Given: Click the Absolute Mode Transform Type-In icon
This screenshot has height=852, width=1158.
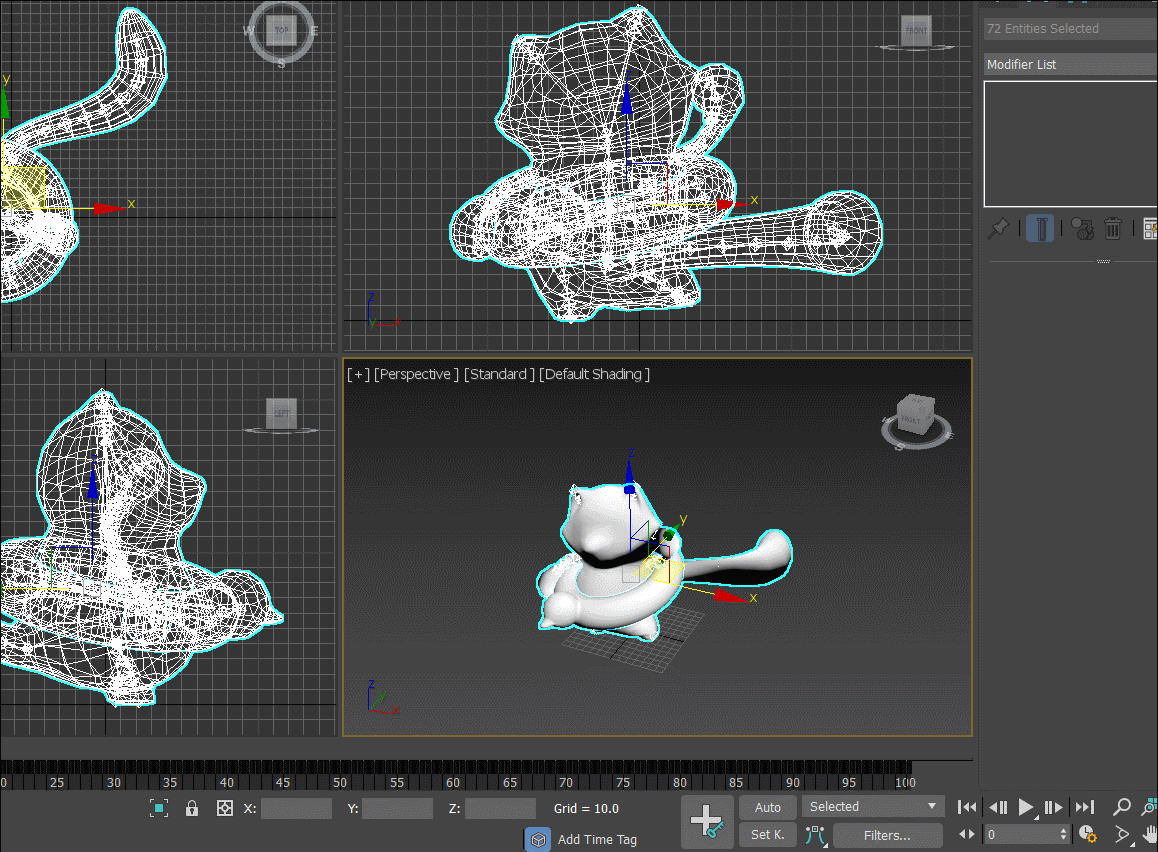Looking at the screenshot, I should 225,808.
